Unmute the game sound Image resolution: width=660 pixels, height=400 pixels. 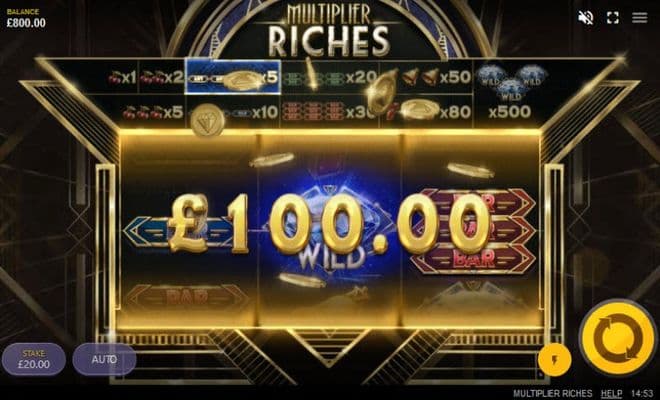point(585,18)
